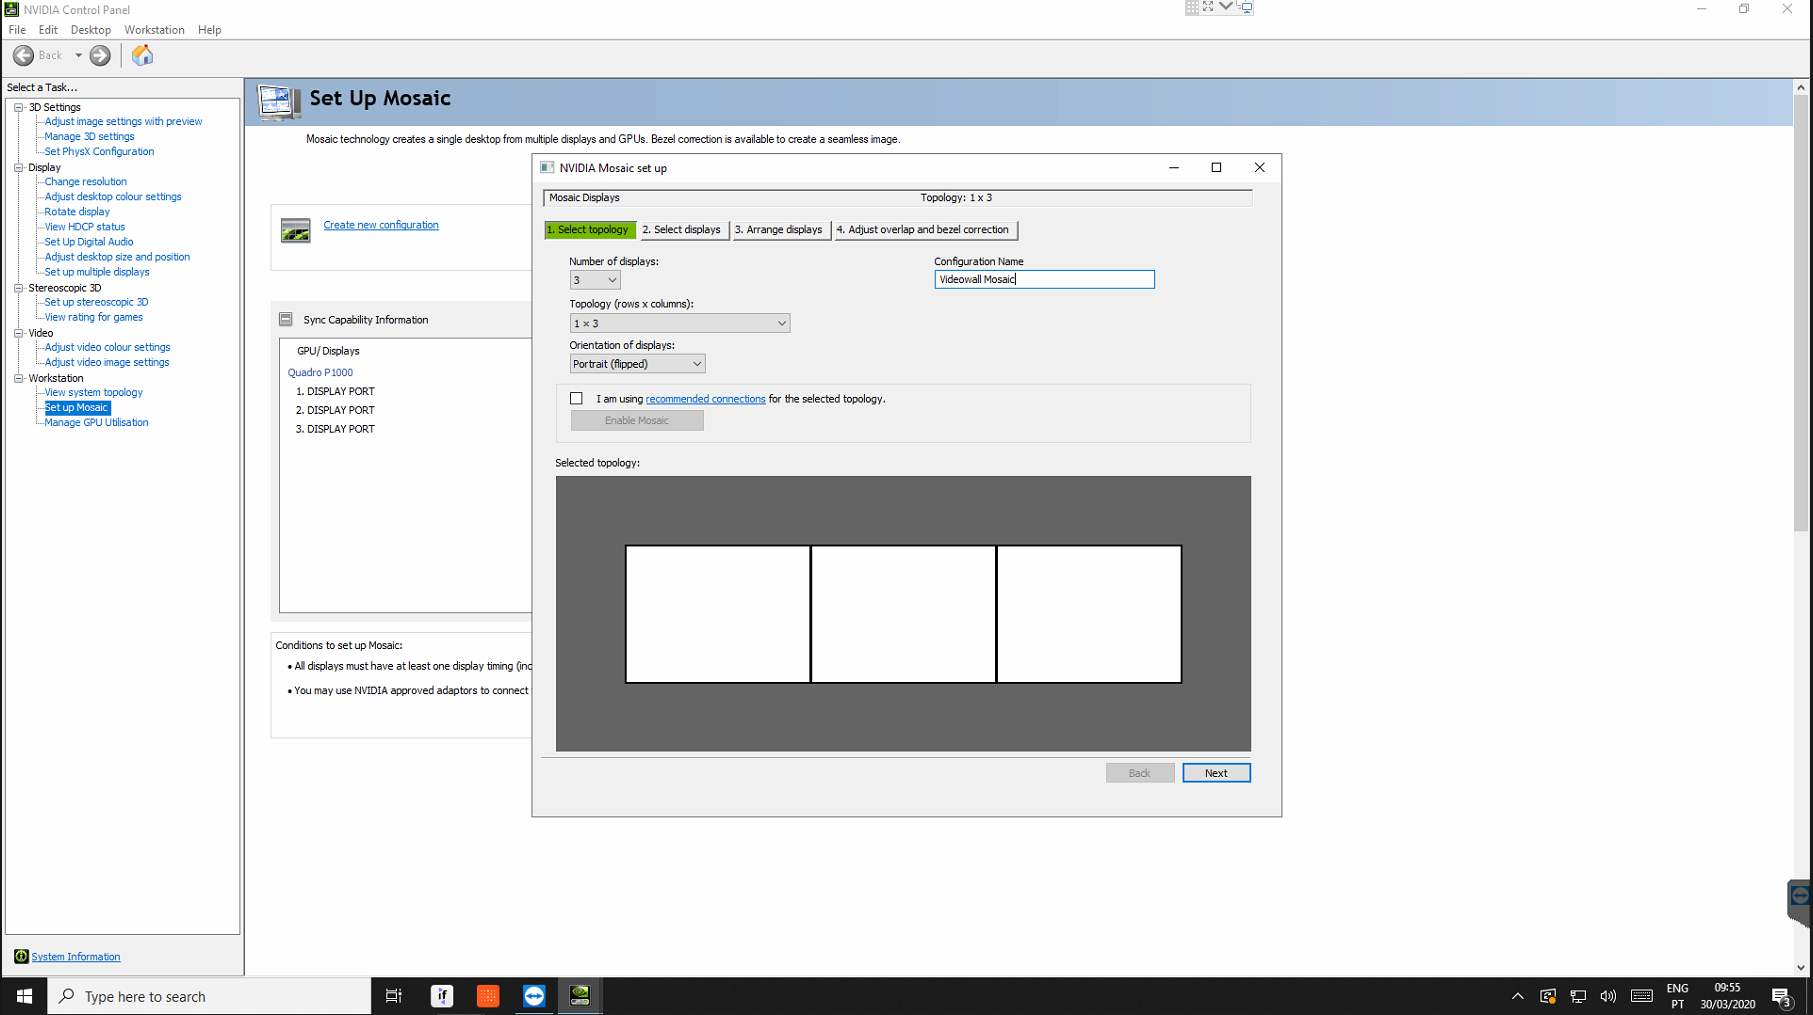The height and width of the screenshot is (1015, 1813).
Task: Click the Home toolbar icon
Action: point(142,55)
